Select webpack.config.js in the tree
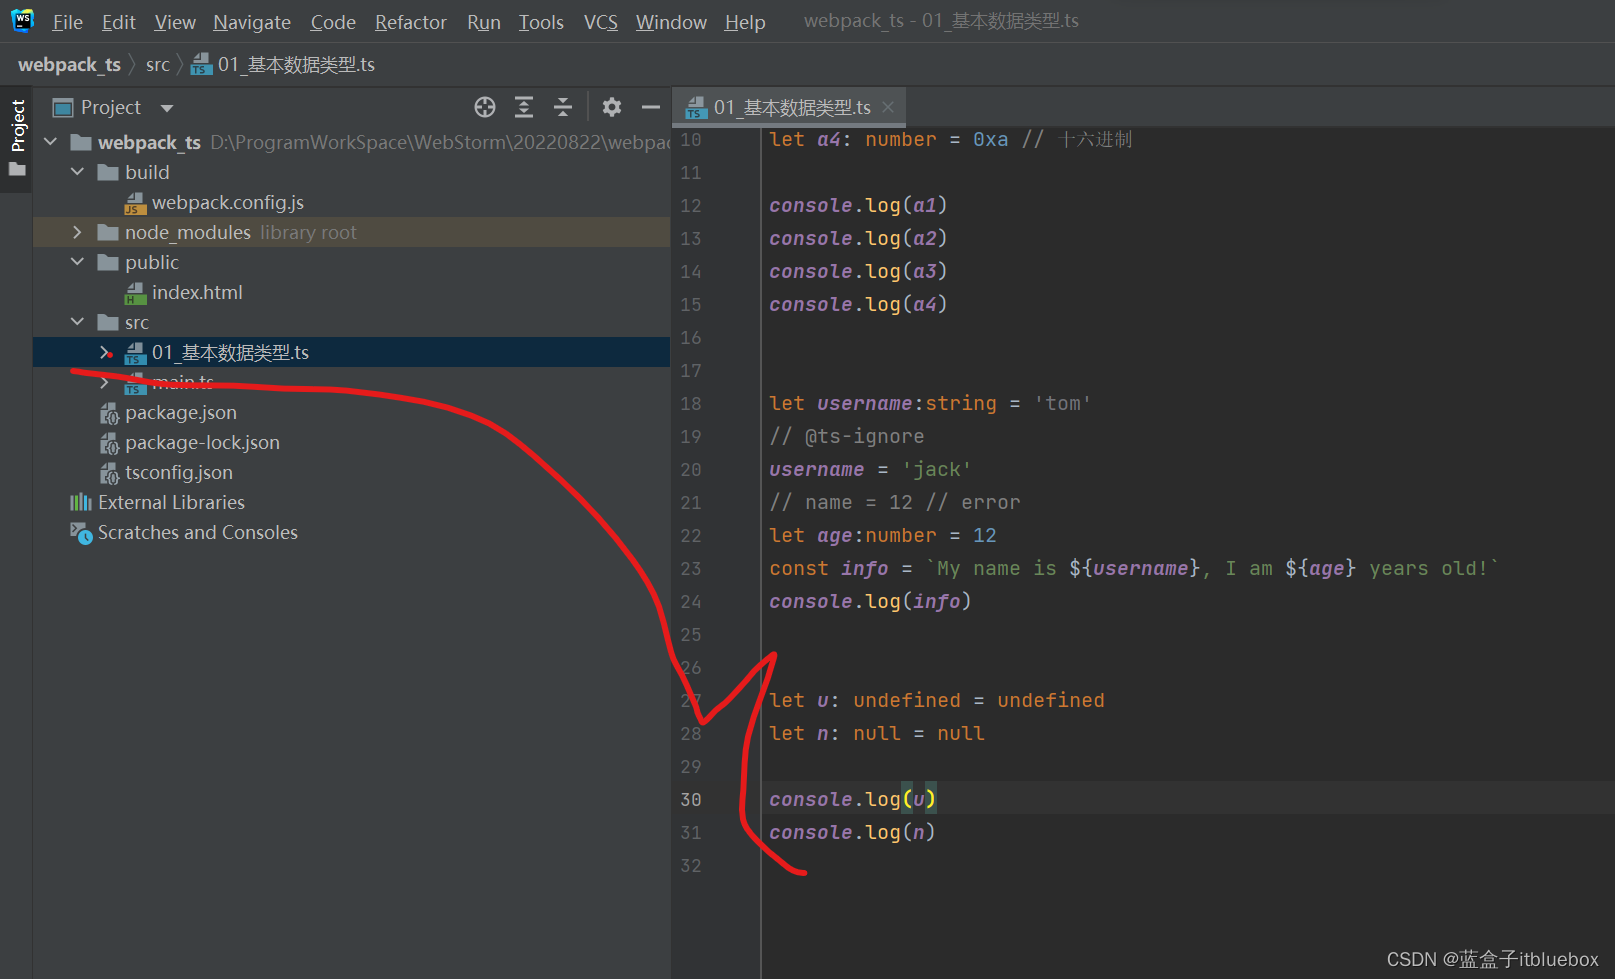 click(x=228, y=203)
